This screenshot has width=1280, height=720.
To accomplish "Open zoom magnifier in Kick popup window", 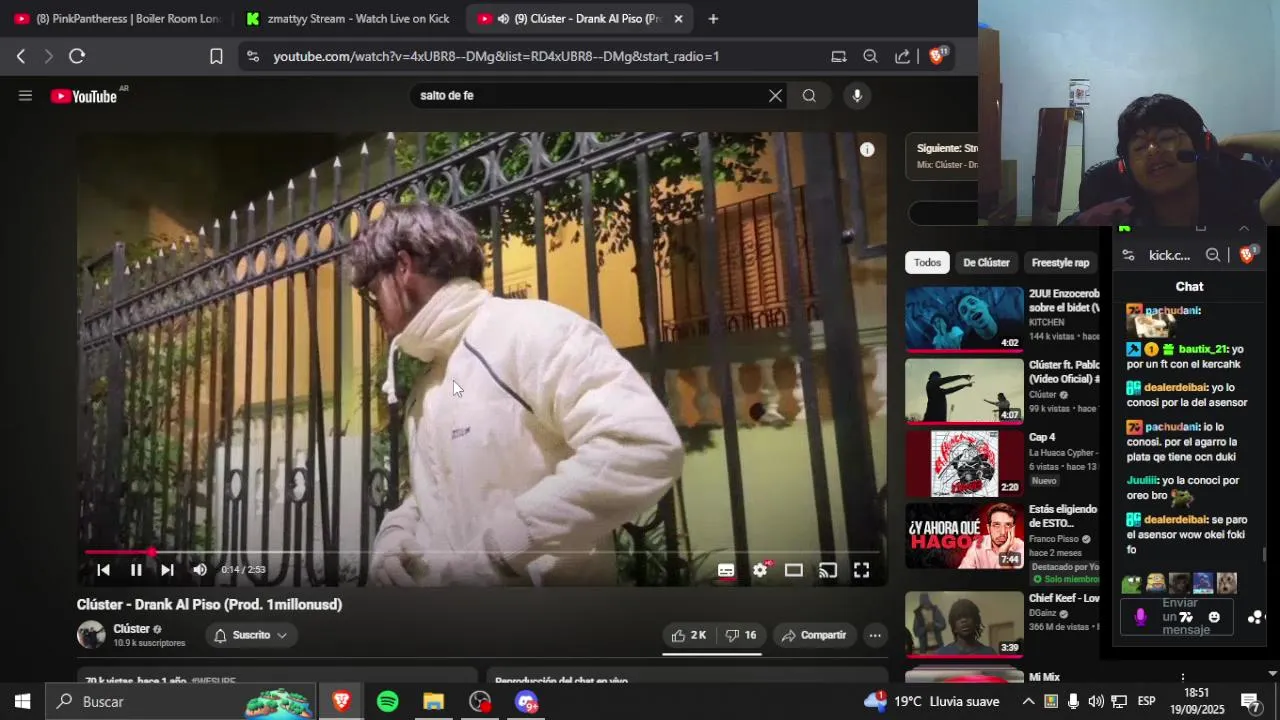I will coord(1212,255).
